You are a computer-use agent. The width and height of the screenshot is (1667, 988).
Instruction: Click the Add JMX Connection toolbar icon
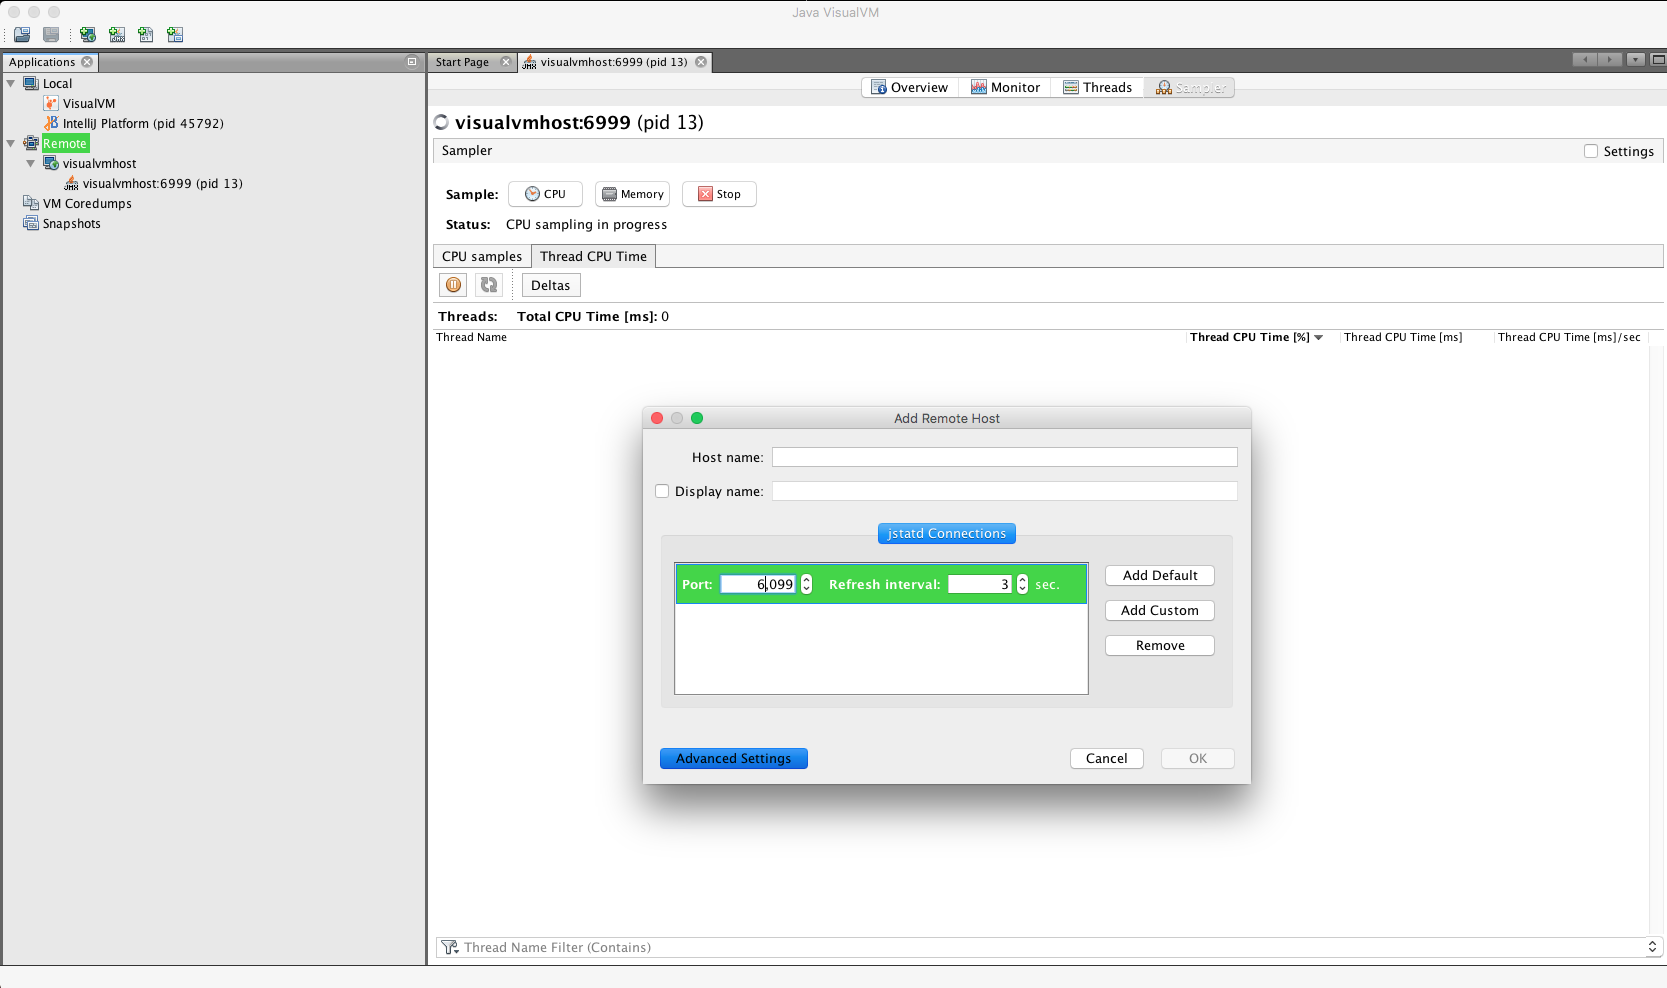click(117, 35)
